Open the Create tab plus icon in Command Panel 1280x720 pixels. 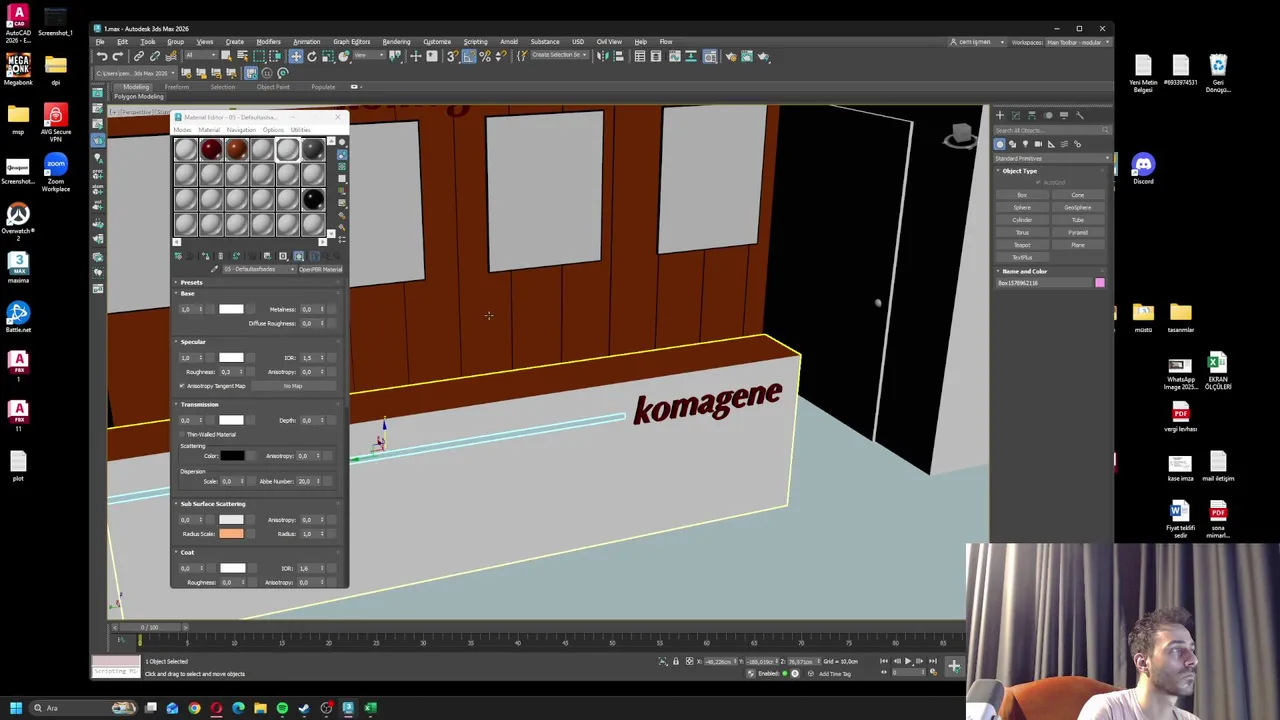click(x=999, y=115)
